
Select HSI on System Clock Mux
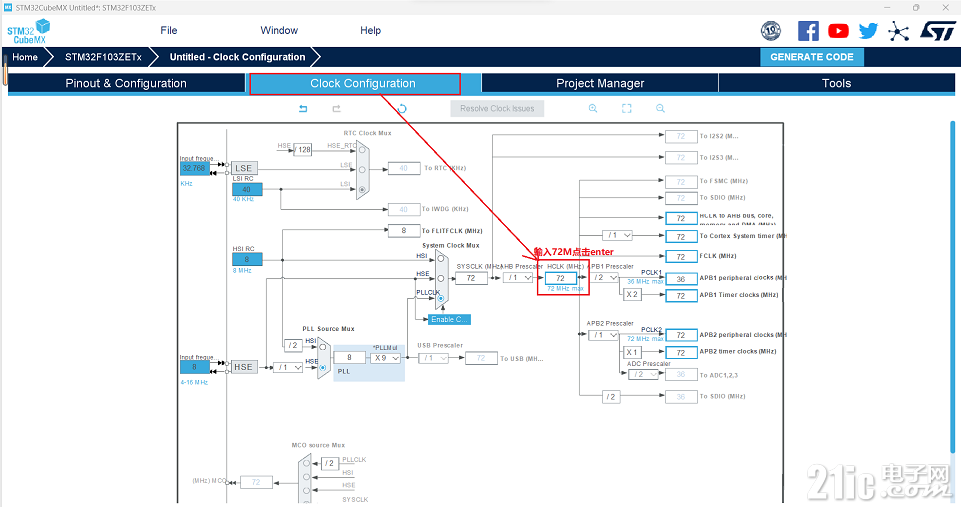coord(441,259)
